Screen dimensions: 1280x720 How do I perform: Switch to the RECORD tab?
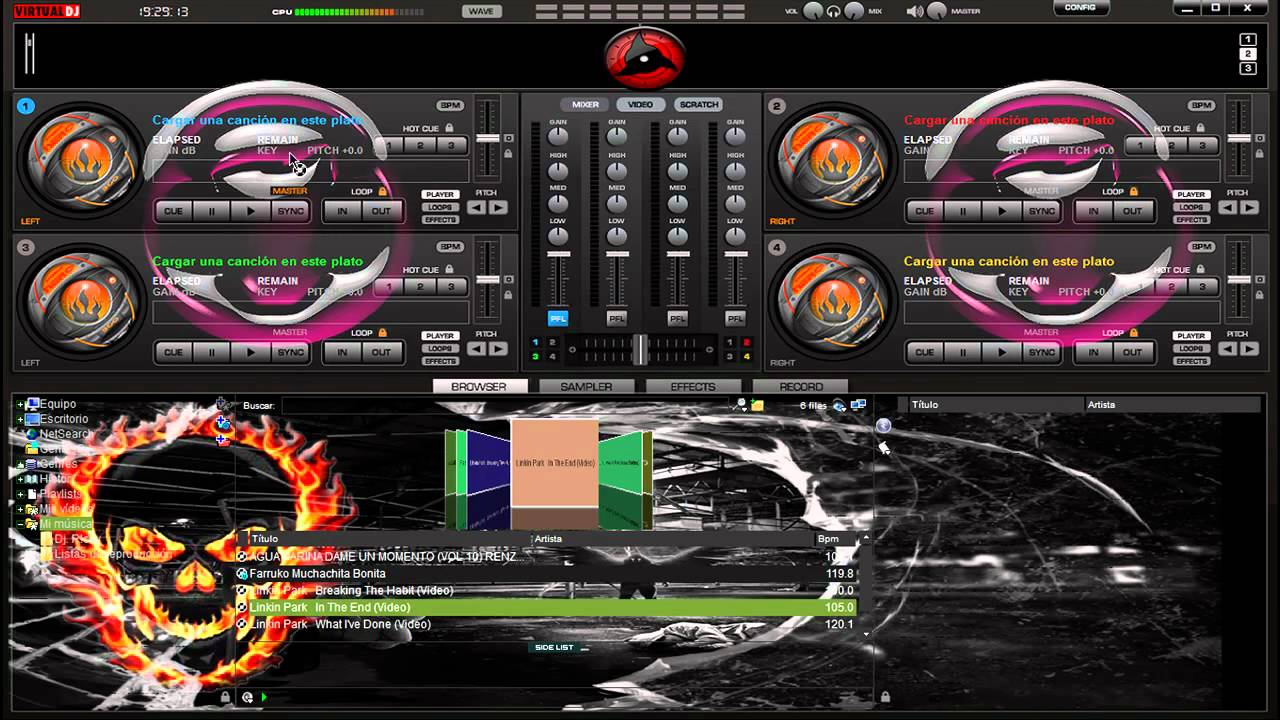[x=801, y=387]
